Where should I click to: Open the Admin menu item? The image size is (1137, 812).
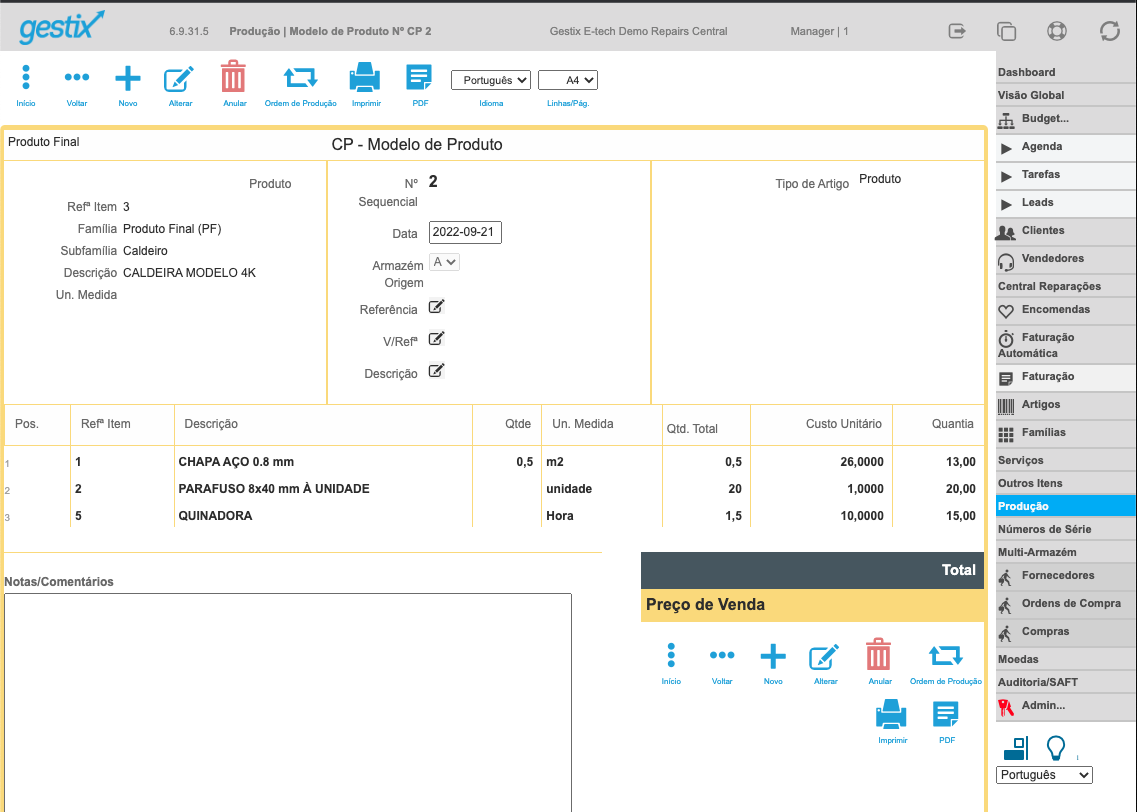pyautogui.click(x=1065, y=706)
